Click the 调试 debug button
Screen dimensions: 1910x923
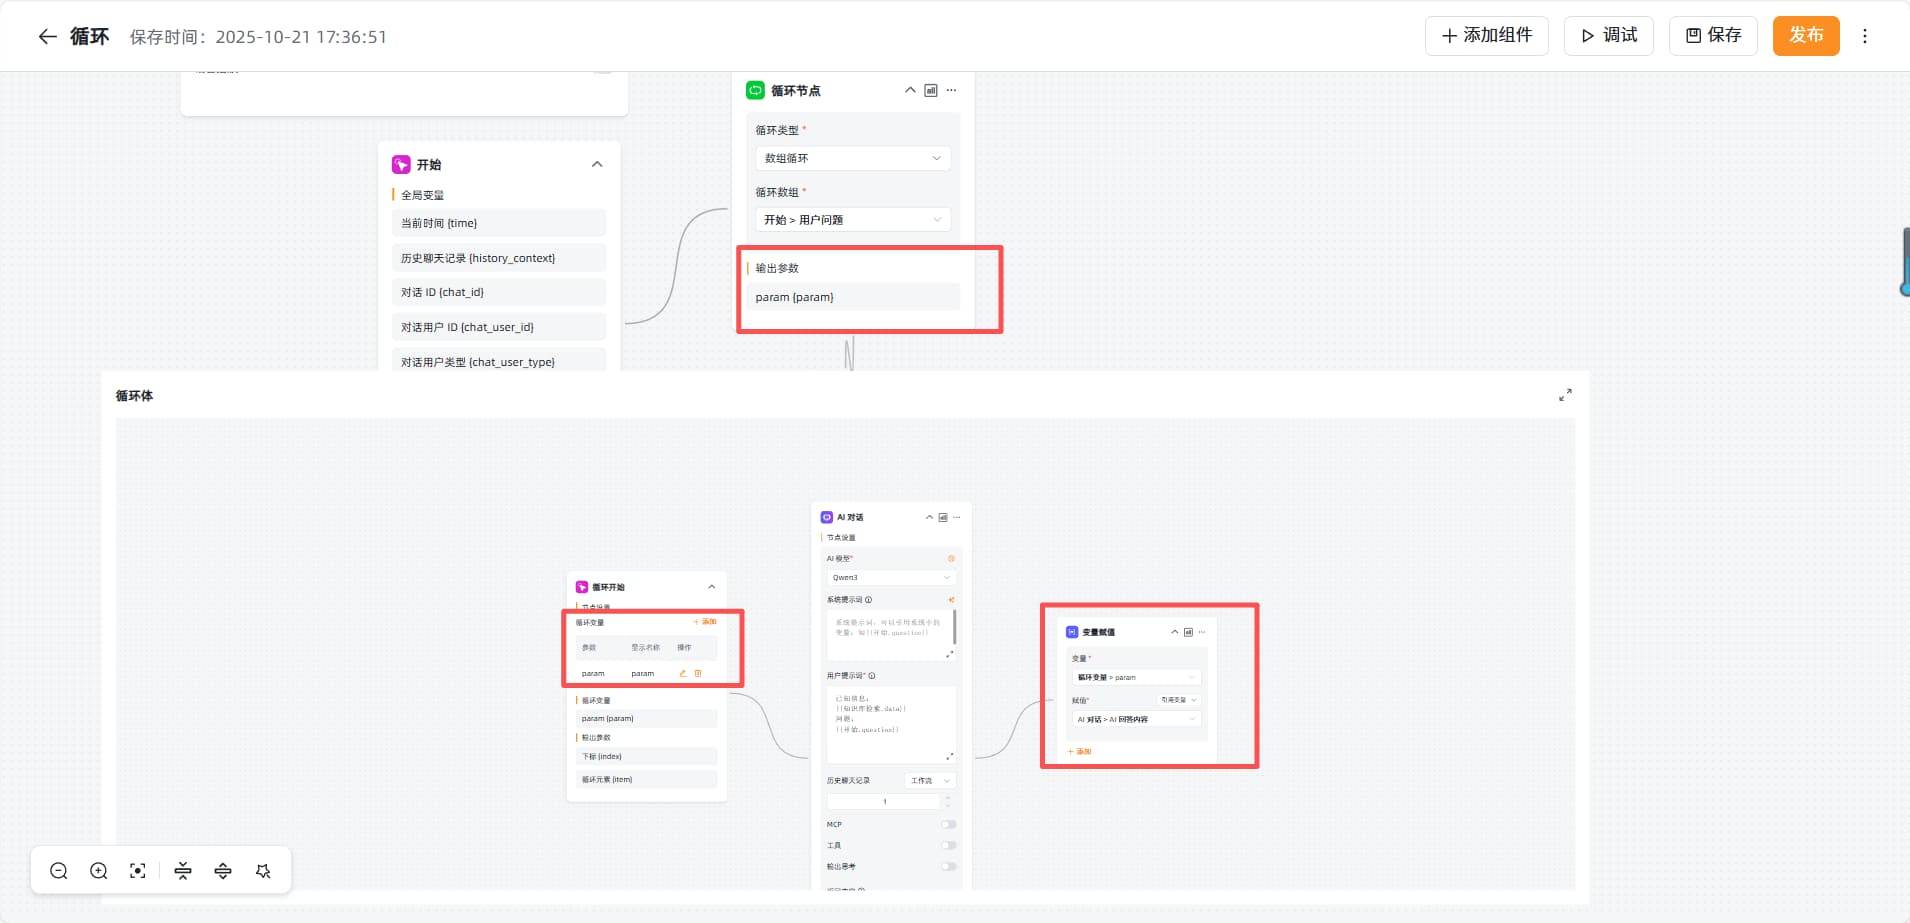1608,36
